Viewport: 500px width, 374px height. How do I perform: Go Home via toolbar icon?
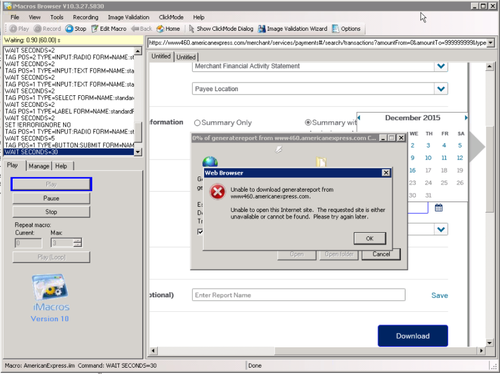point(168,29)
